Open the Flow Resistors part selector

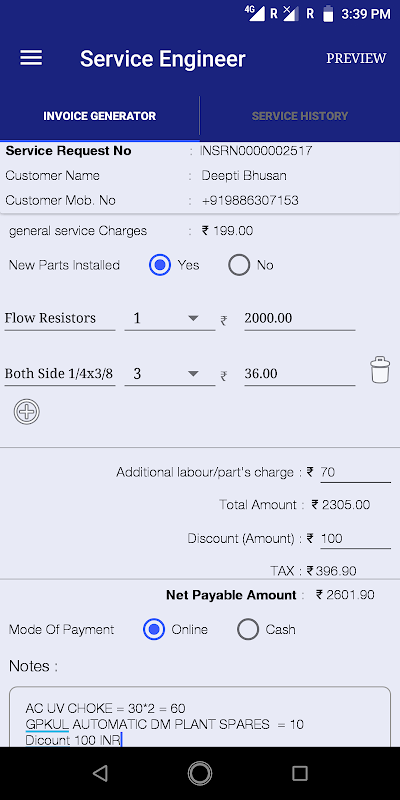[60, 318]
